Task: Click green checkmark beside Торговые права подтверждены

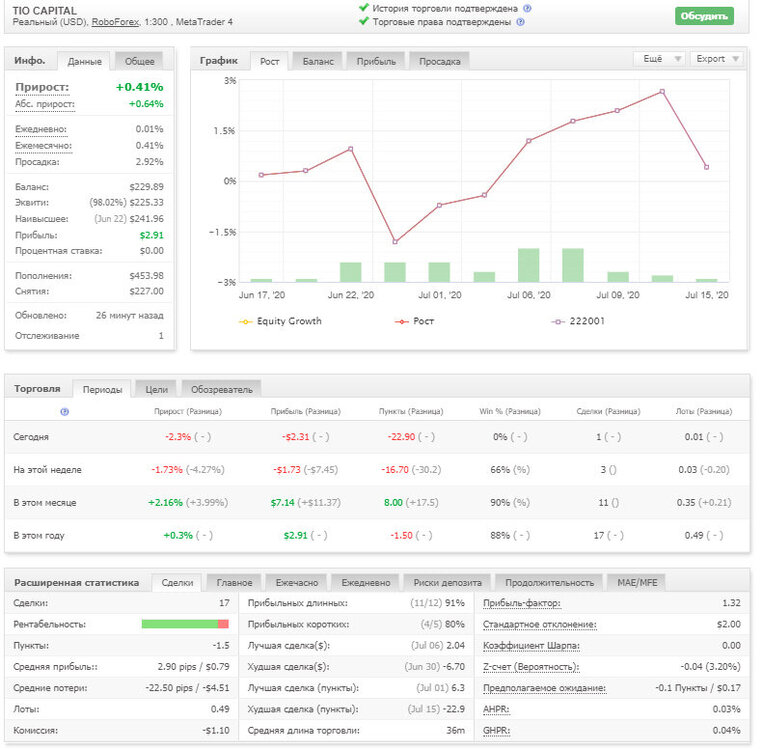Action: (363, 21)
